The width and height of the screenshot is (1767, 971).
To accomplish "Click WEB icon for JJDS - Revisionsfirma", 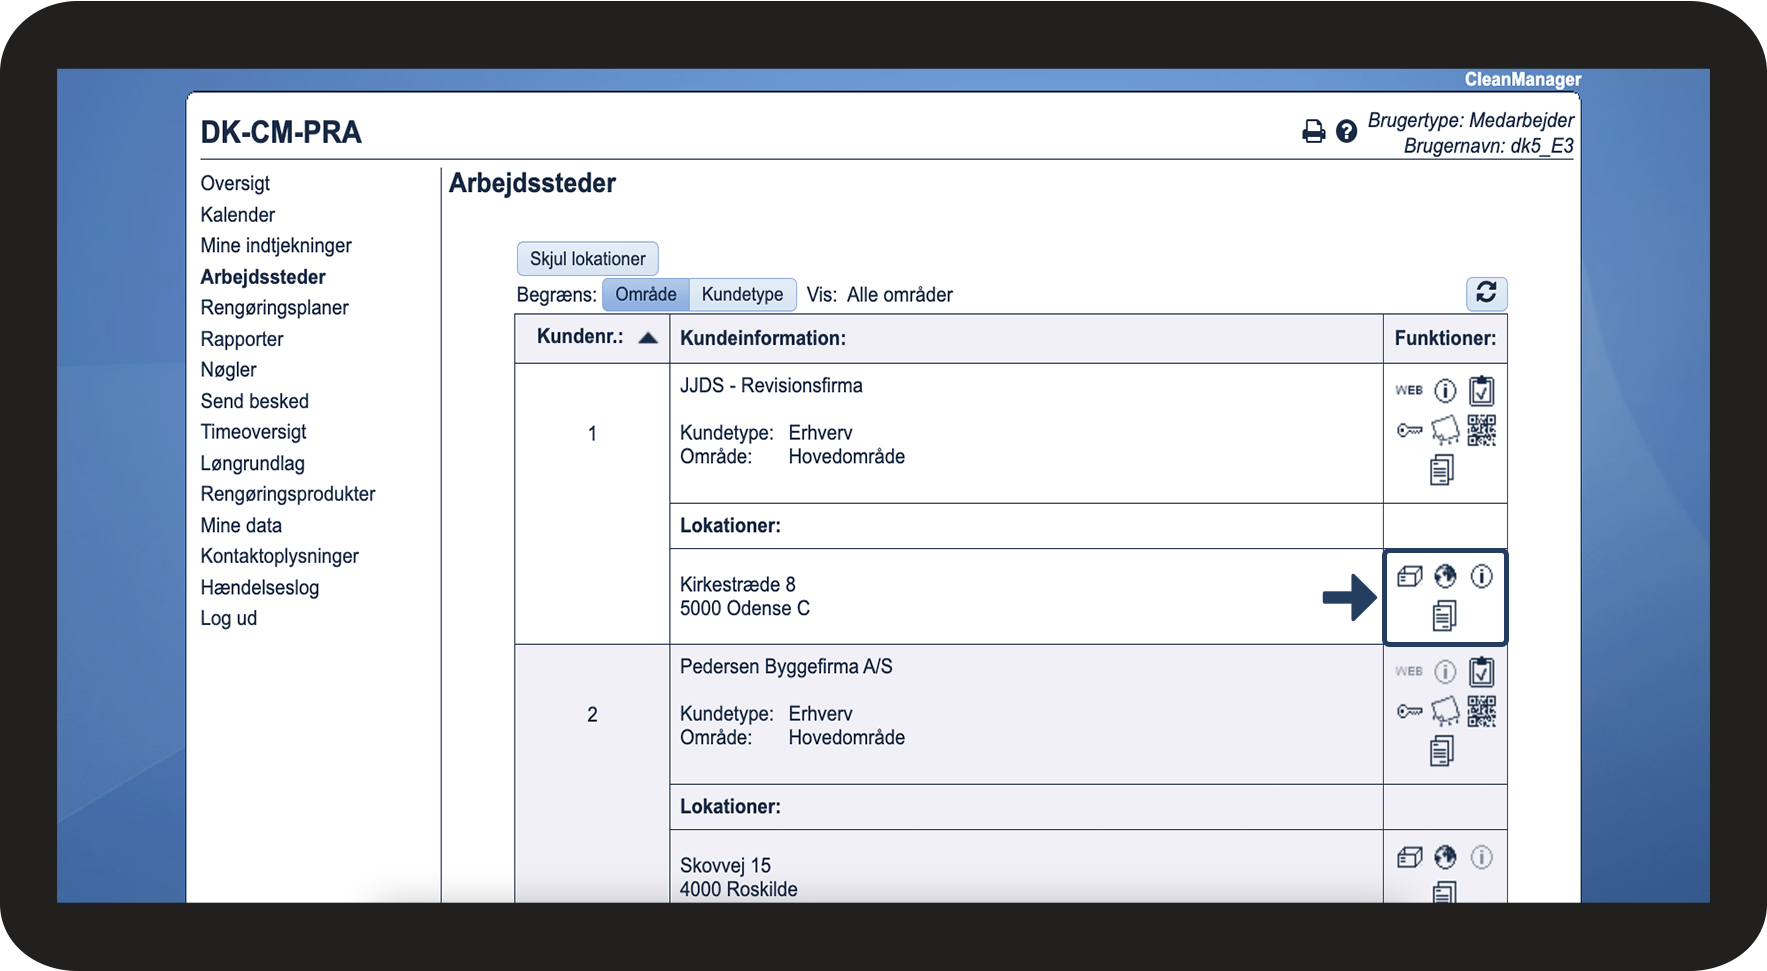I will (1409, 390).
